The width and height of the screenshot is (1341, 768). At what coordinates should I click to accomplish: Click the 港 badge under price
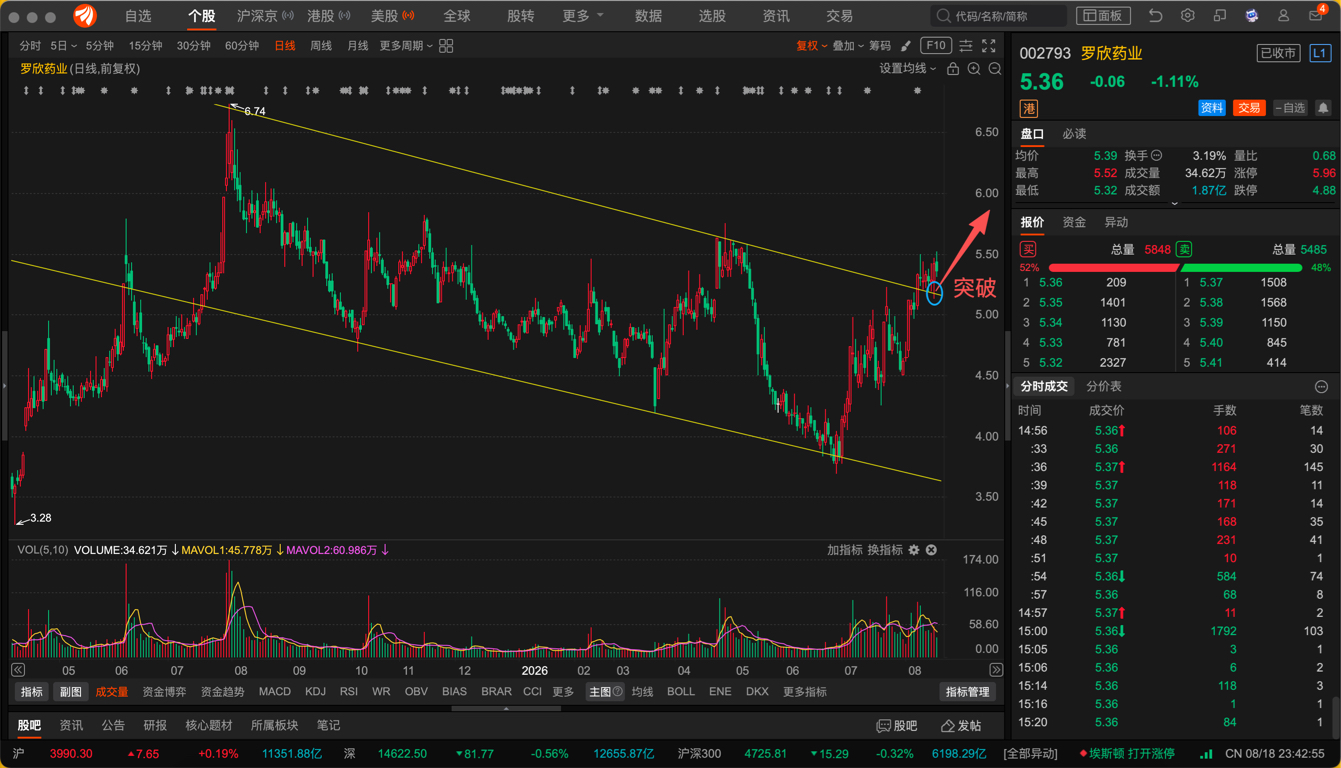click(1029, 108)
